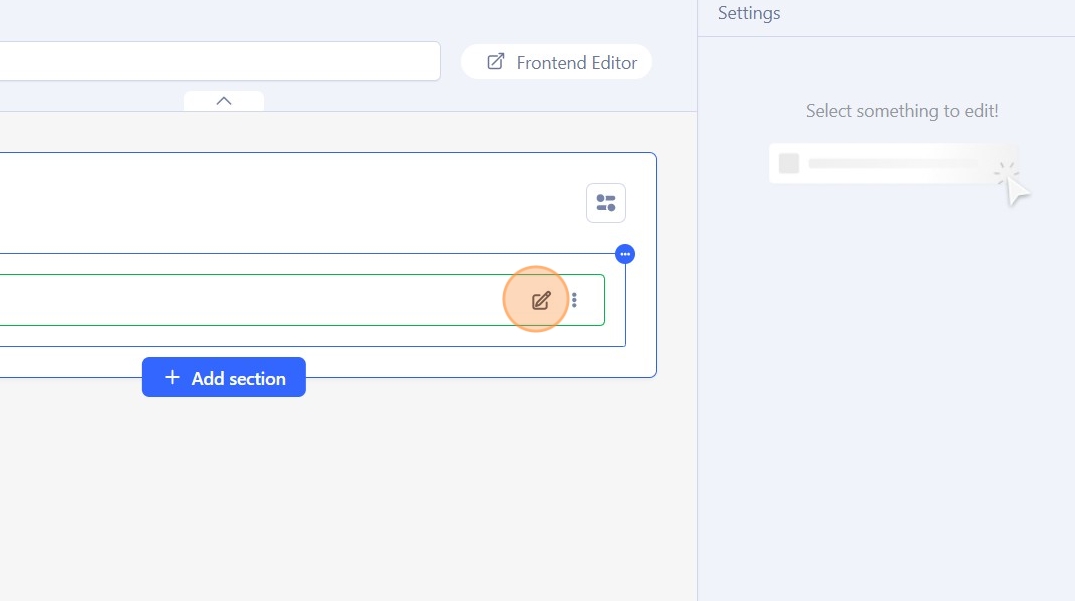Click the pencil edit icon on the field
1075x601 pixels.
541,300
